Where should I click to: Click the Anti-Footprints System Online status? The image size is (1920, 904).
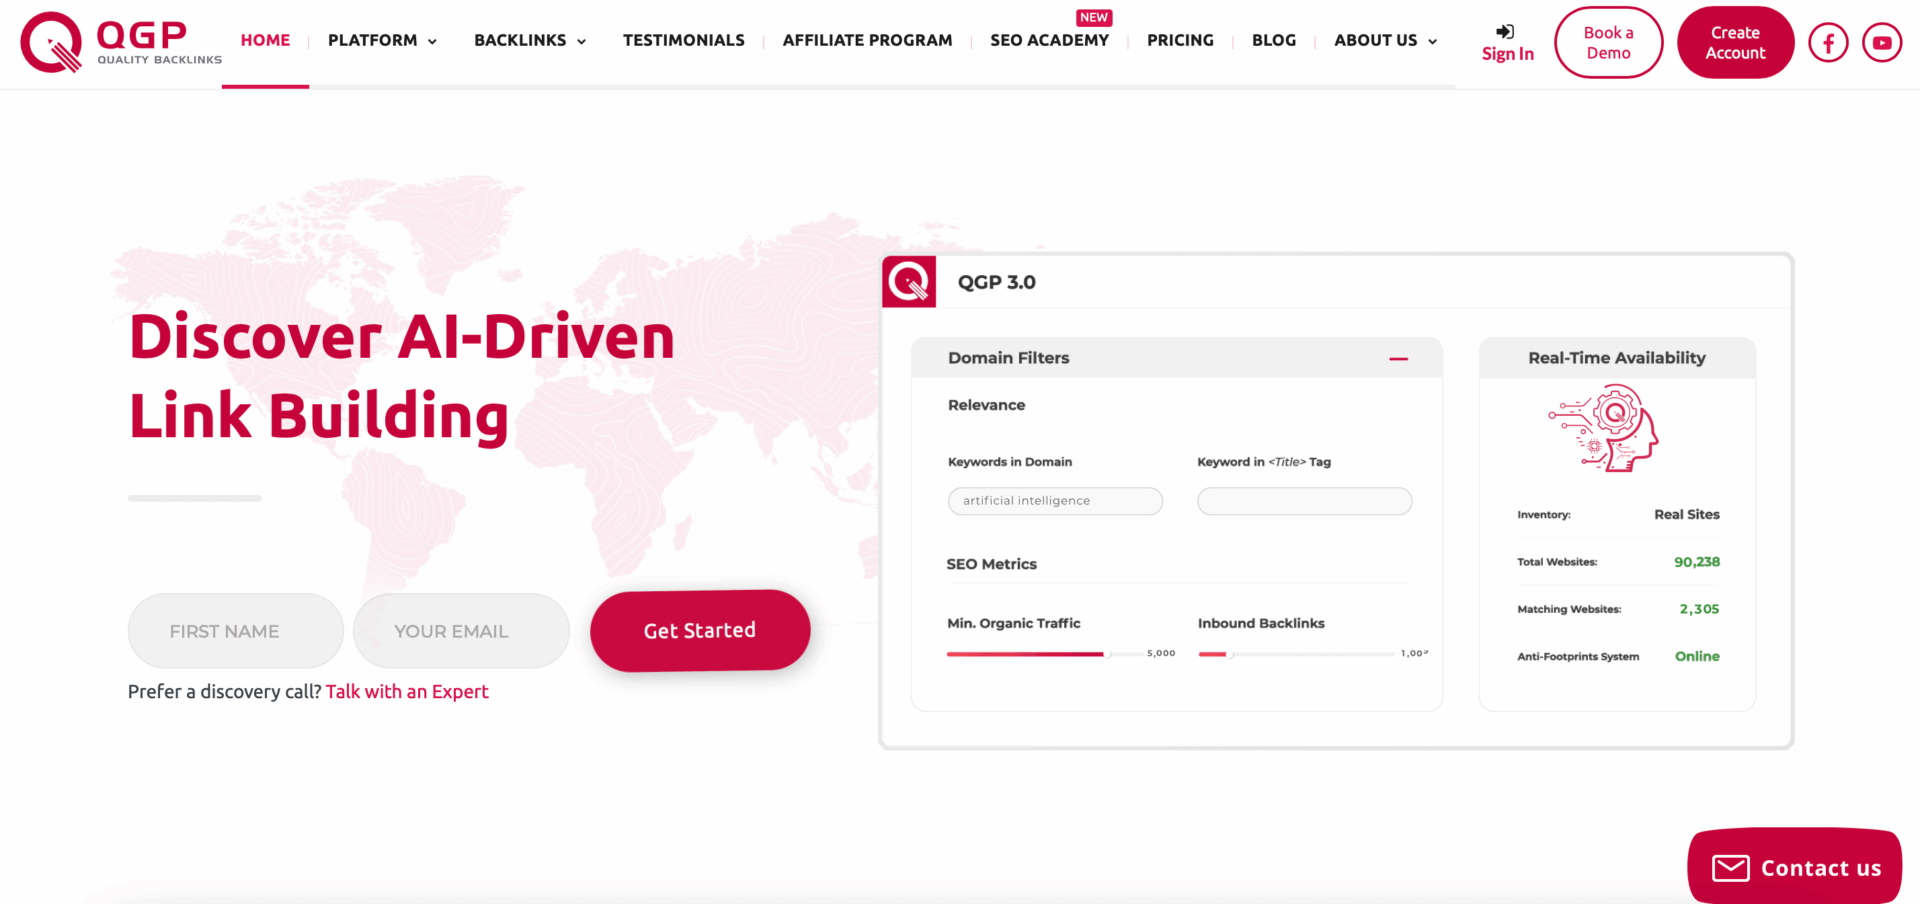(x=1697, y=656)
